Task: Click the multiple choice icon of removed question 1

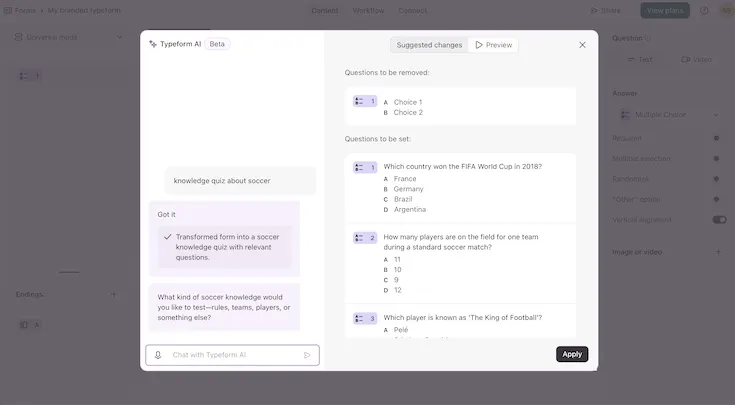Action: (365, 101)
